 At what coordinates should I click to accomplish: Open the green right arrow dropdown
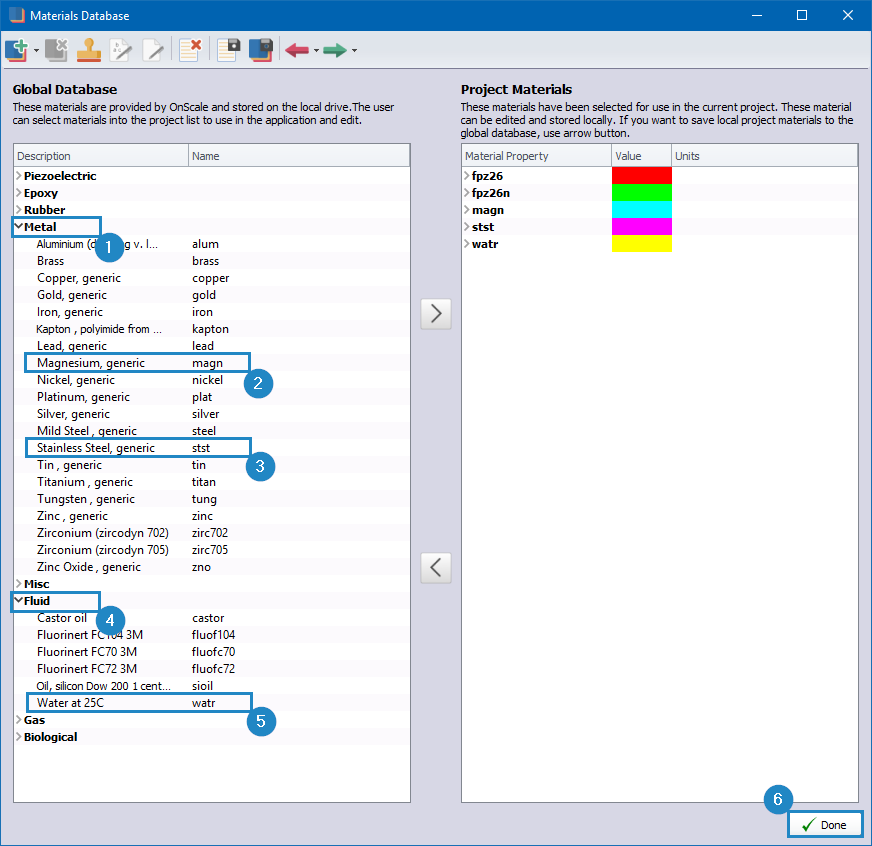click(354, 51)
